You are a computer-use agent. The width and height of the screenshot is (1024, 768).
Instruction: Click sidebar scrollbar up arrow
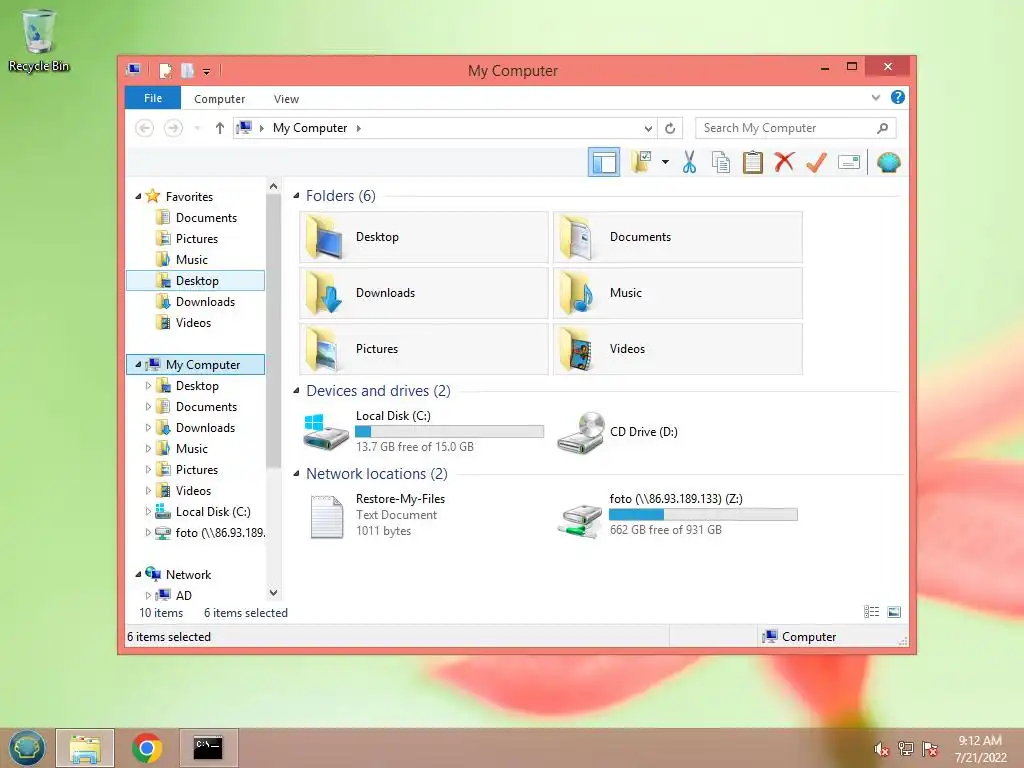click(274, 186)
